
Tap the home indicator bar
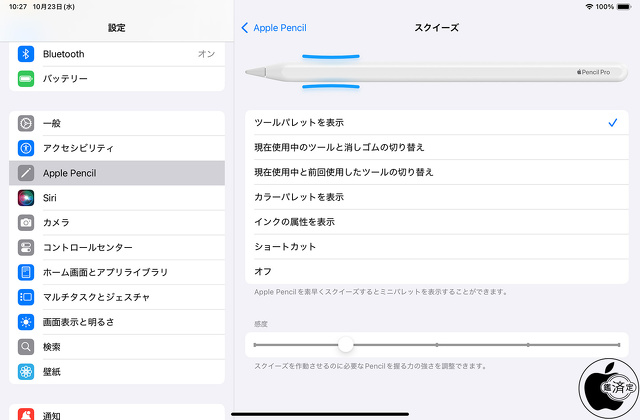pyautogui.click(x=320, y=414)
